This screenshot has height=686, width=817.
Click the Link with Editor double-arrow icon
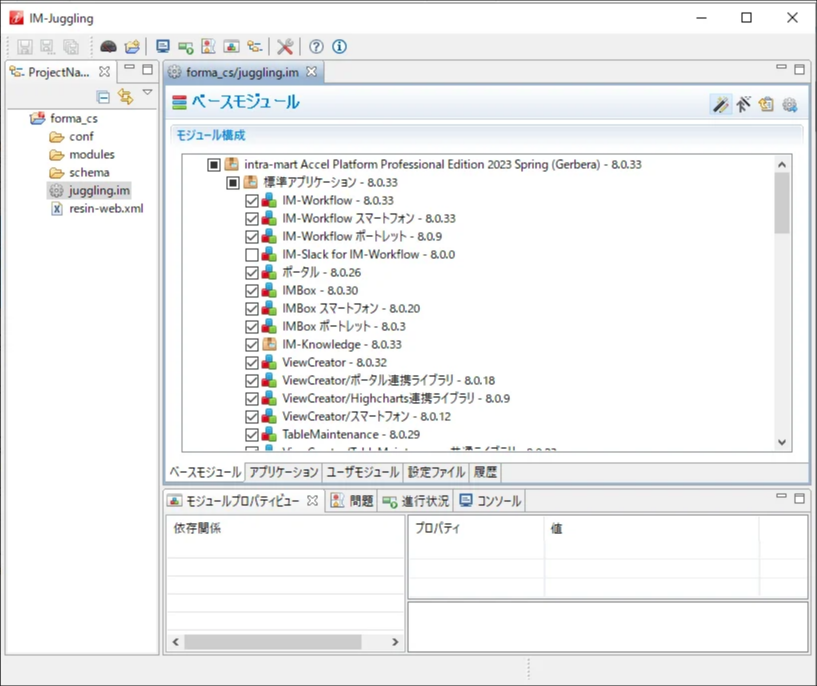125,96
